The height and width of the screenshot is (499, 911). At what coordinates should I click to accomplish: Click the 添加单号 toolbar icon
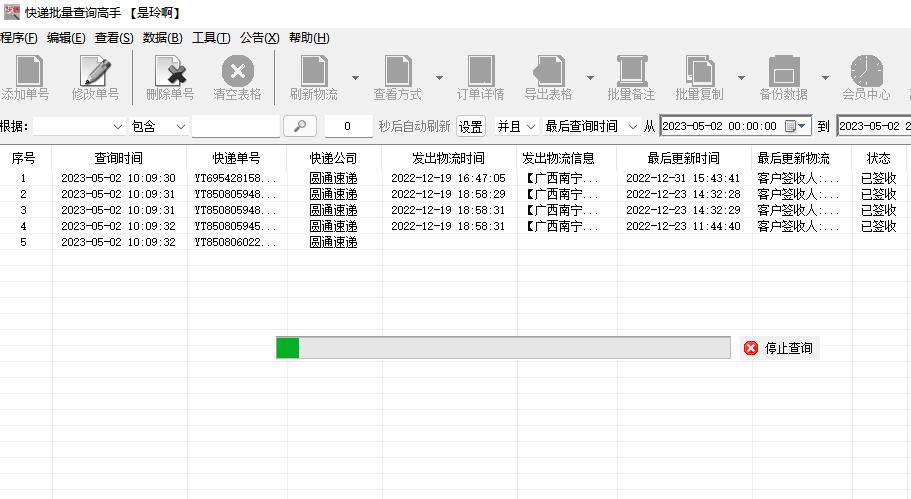coord(28,71)
